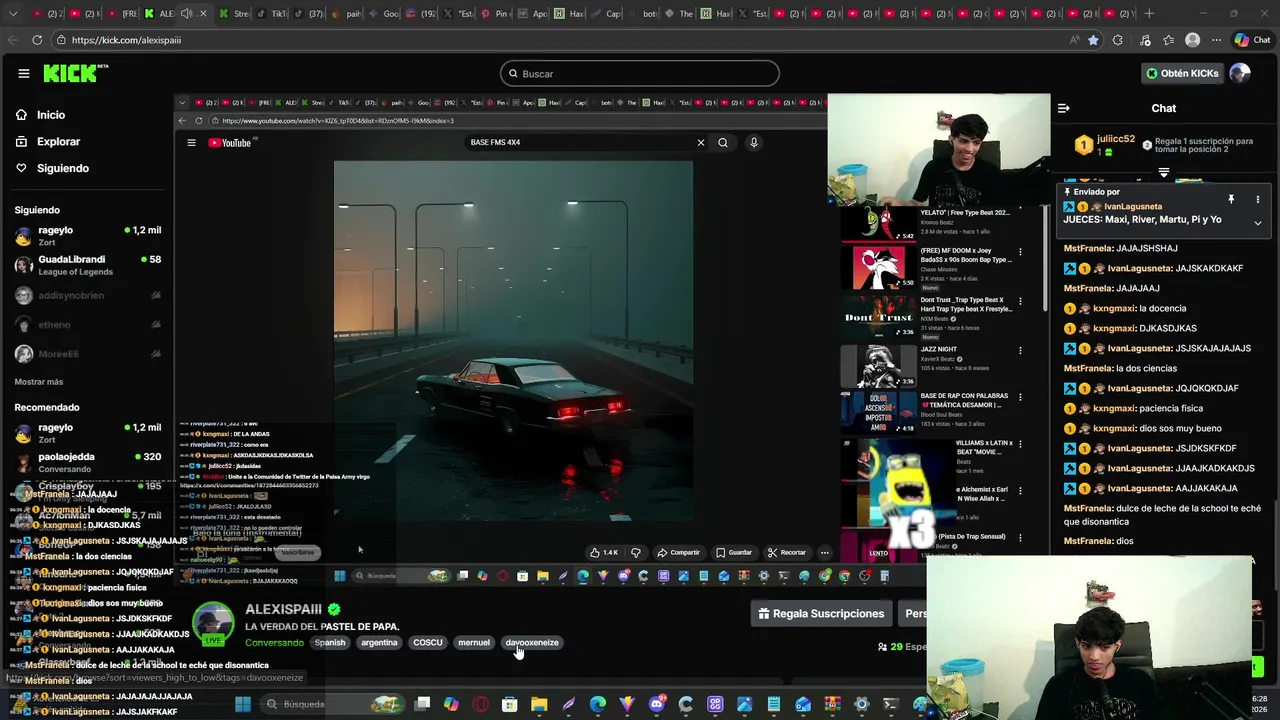Click Guardar under the YouTube video
The height and width of the screenshot is (720, 1280).
[734, 552]
